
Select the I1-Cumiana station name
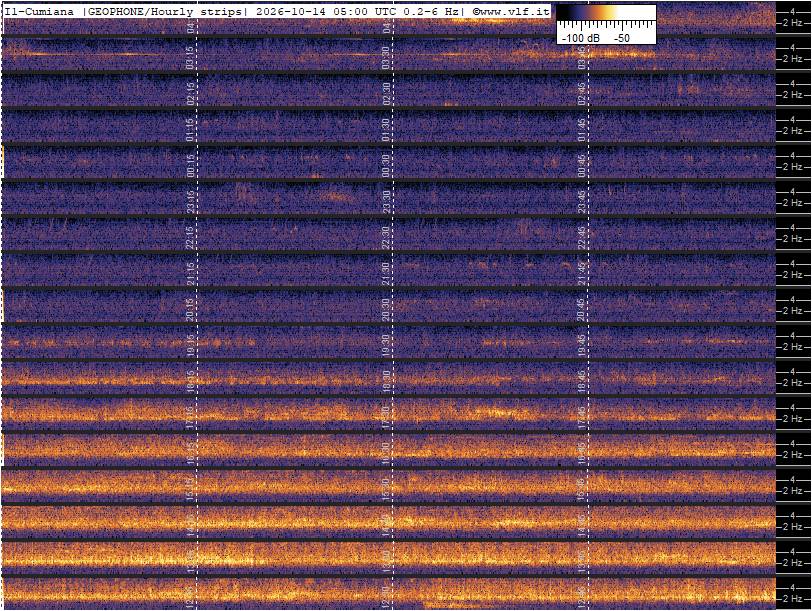[39, 11]
